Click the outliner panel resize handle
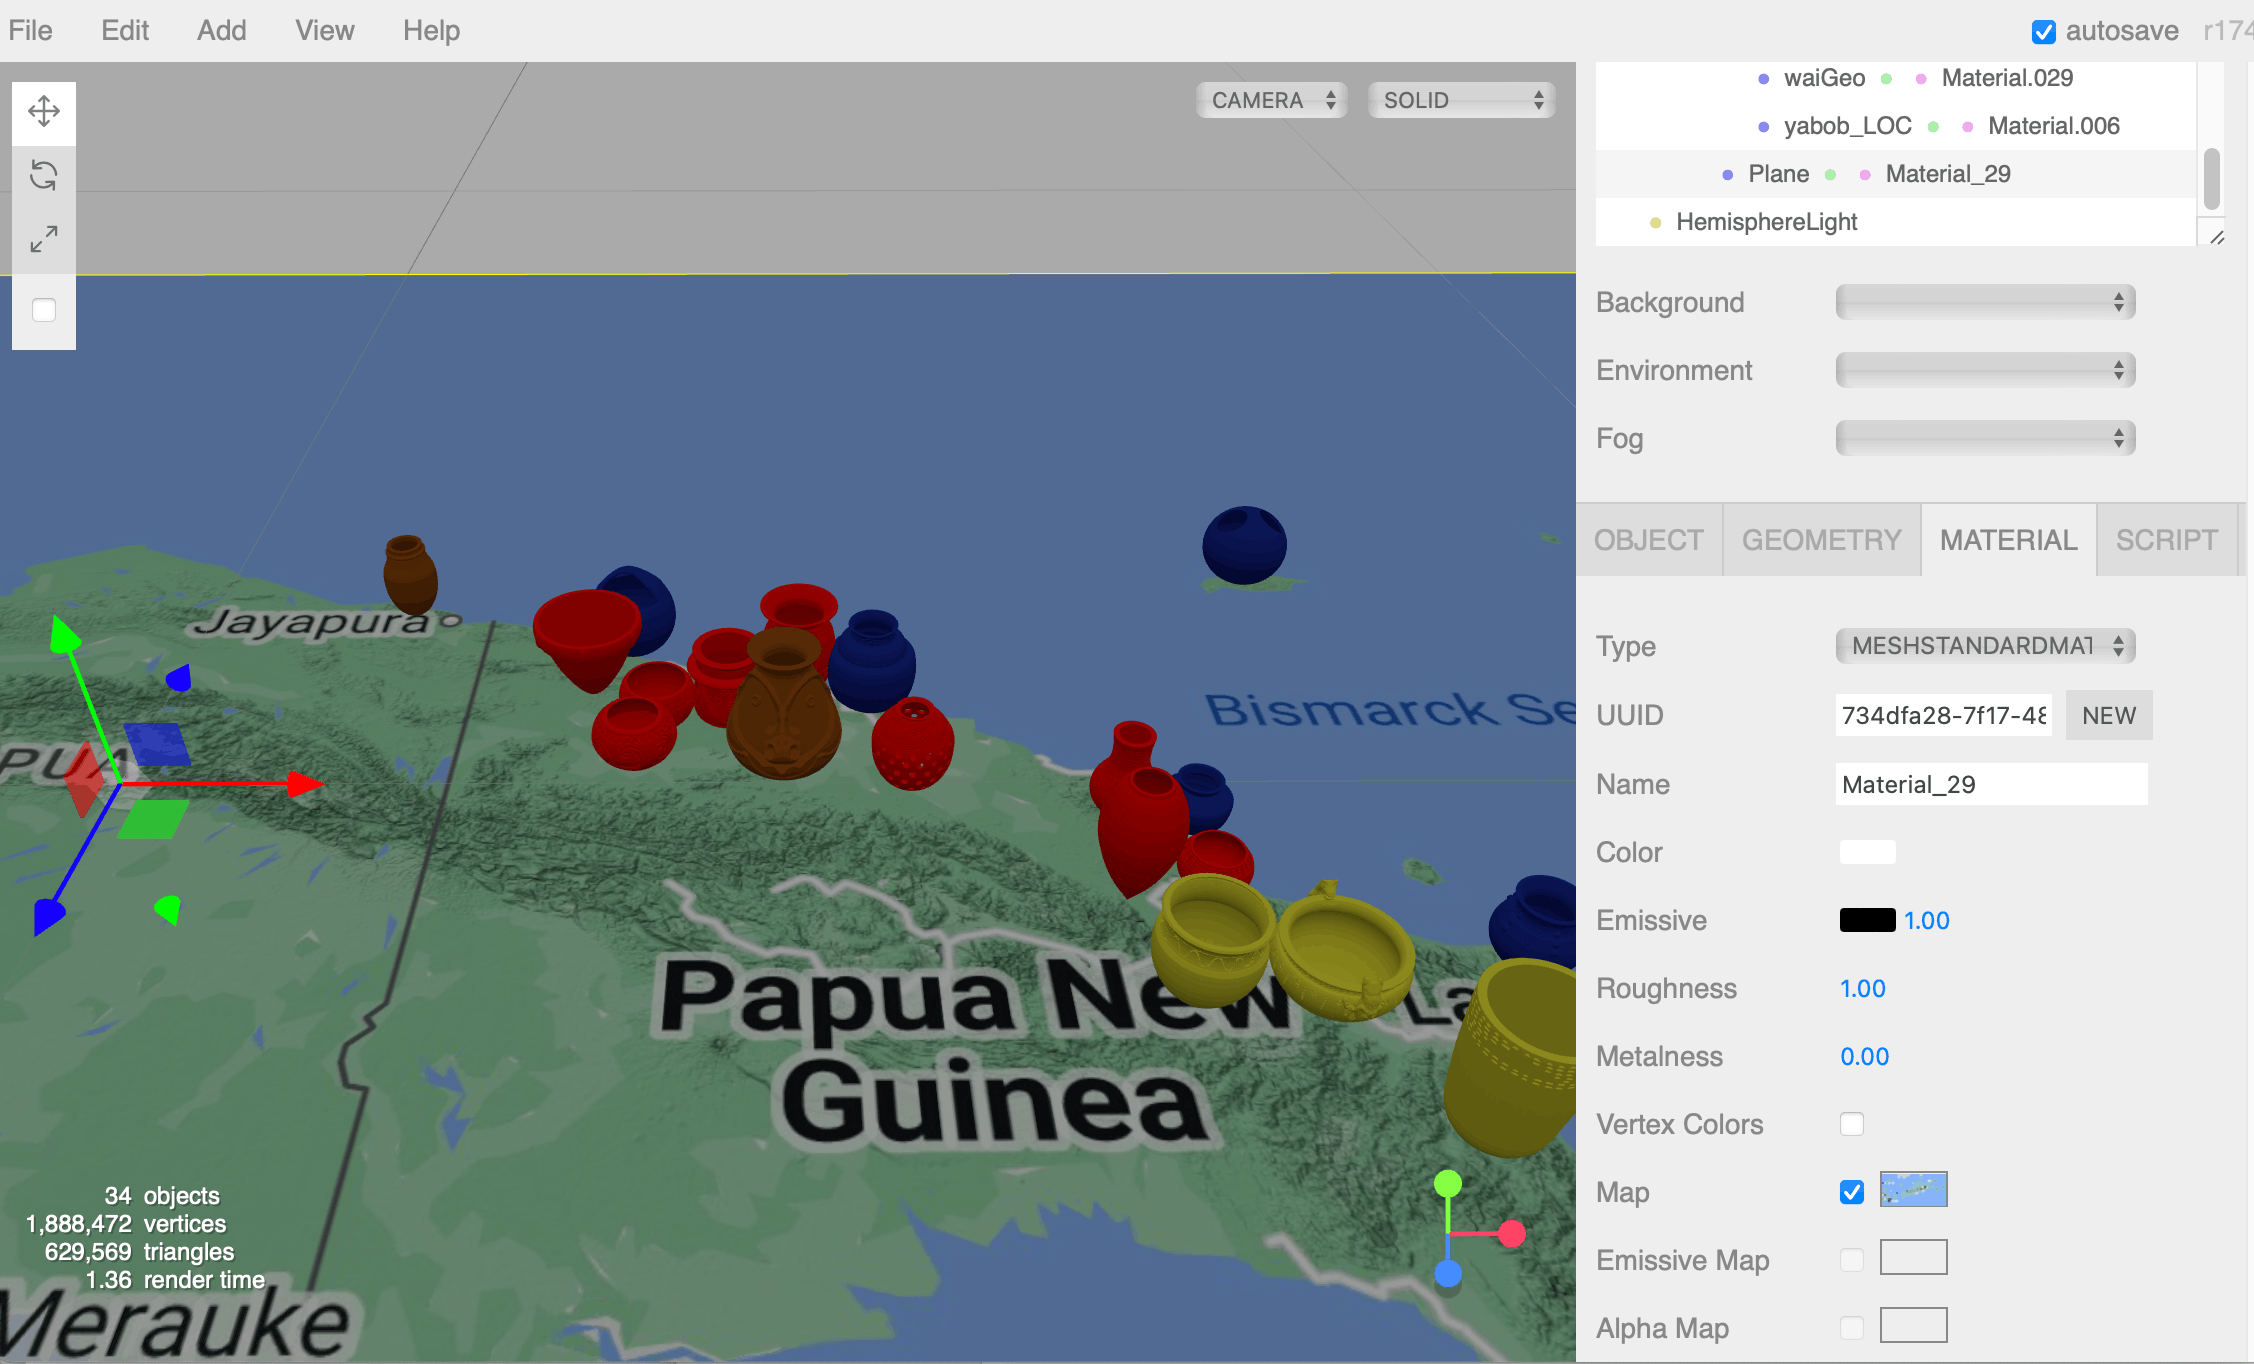This screenshot has width=2254, height=1364. point(2217,237)
